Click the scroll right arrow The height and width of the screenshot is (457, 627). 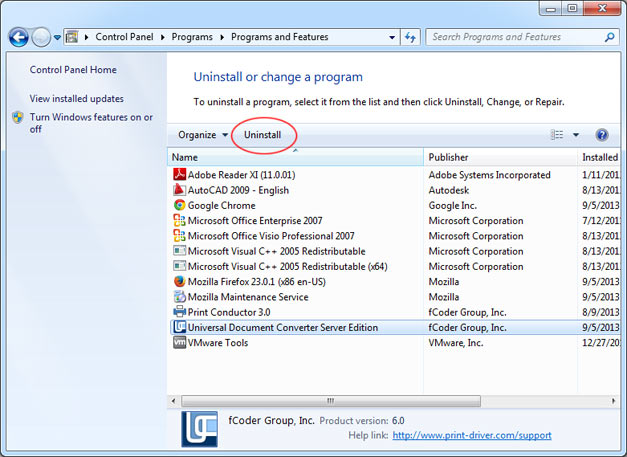point(613,401)
